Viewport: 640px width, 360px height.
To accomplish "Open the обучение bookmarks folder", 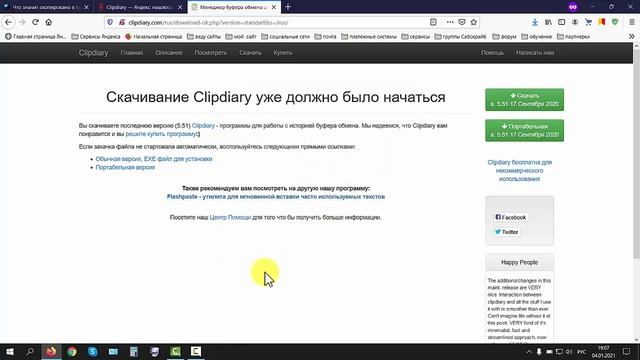I will tap(536, 36).
